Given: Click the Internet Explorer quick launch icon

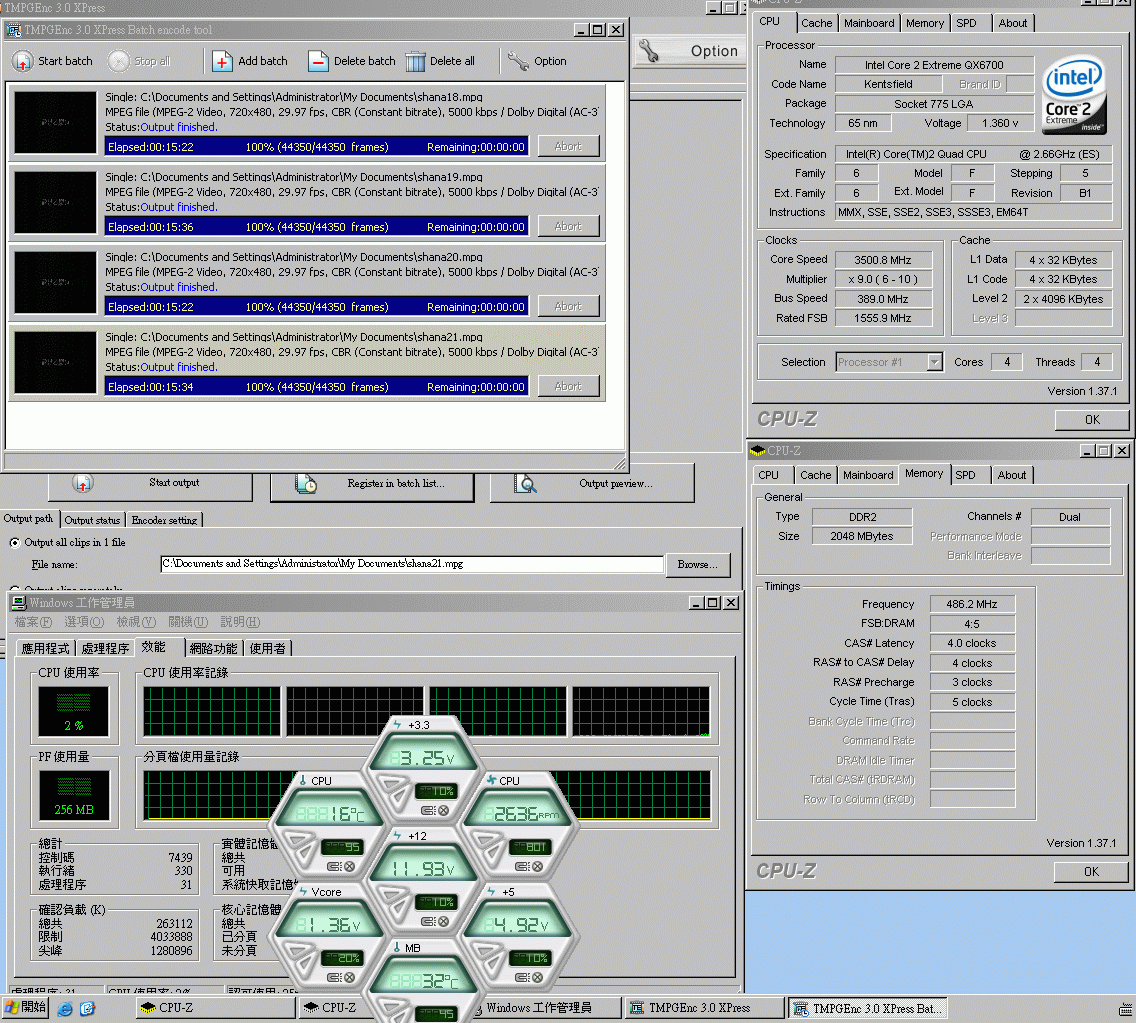Looking at the screenshot, I should 64,1008.
